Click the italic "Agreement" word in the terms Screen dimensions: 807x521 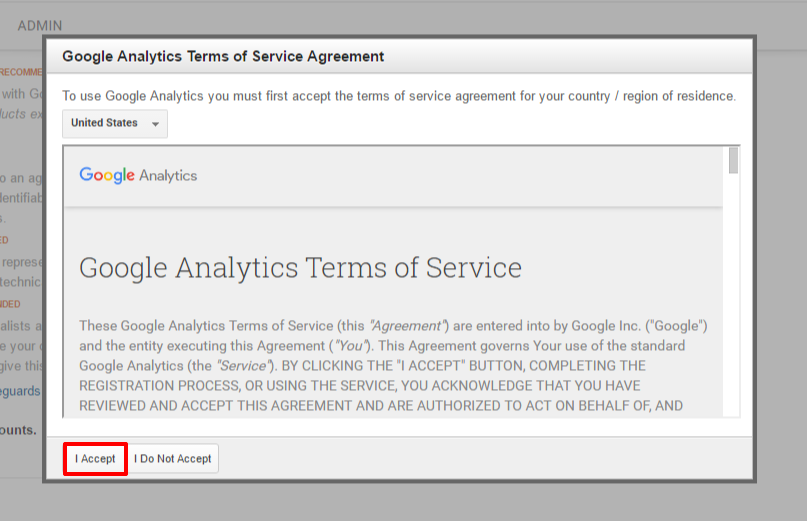(x=407, y=326)
